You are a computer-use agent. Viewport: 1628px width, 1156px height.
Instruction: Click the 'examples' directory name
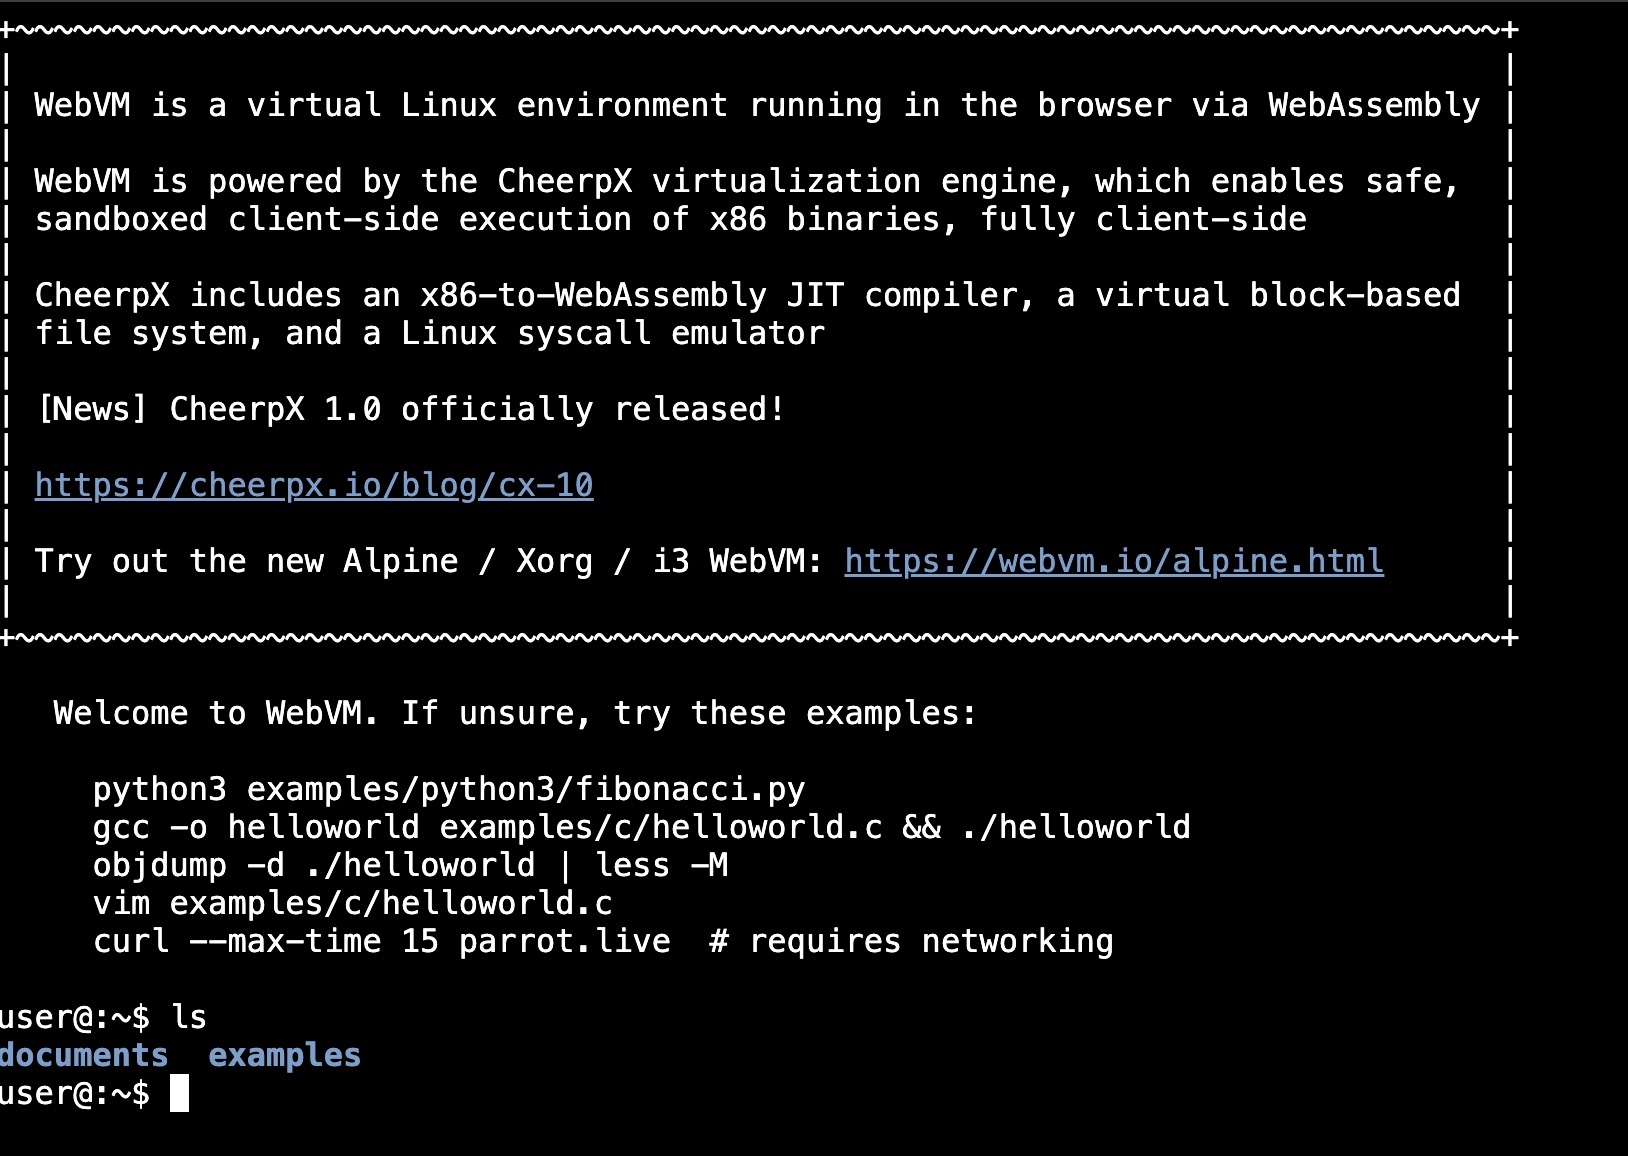point(284,1056)
